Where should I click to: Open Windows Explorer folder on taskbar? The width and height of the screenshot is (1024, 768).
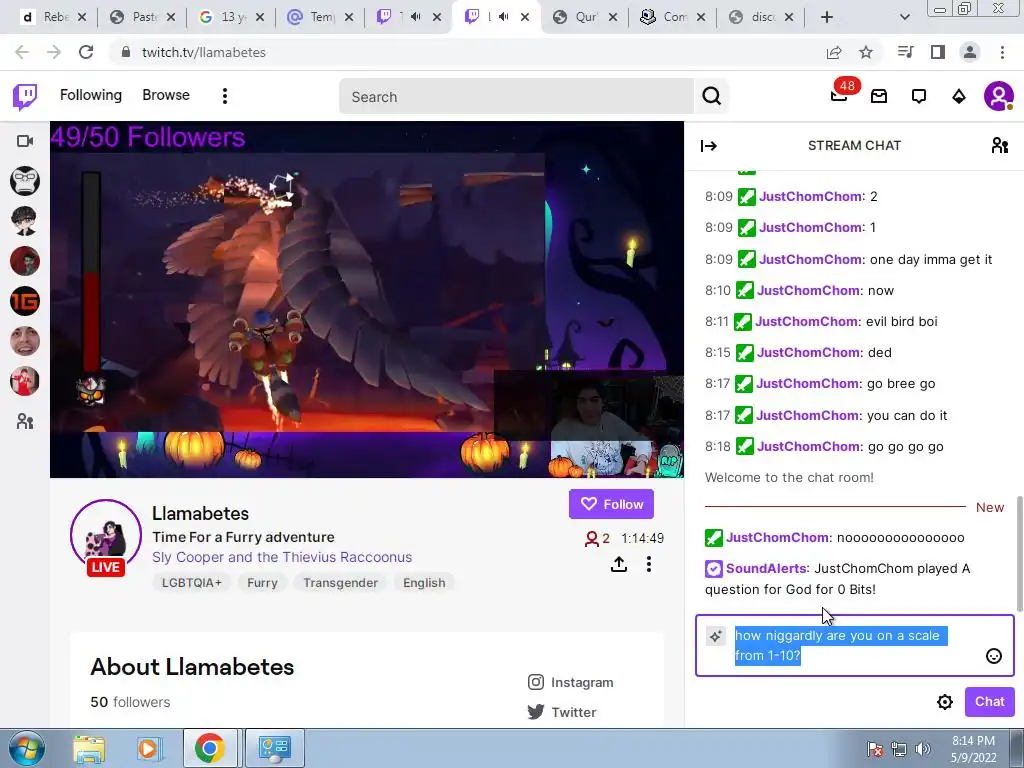[89, 749]
